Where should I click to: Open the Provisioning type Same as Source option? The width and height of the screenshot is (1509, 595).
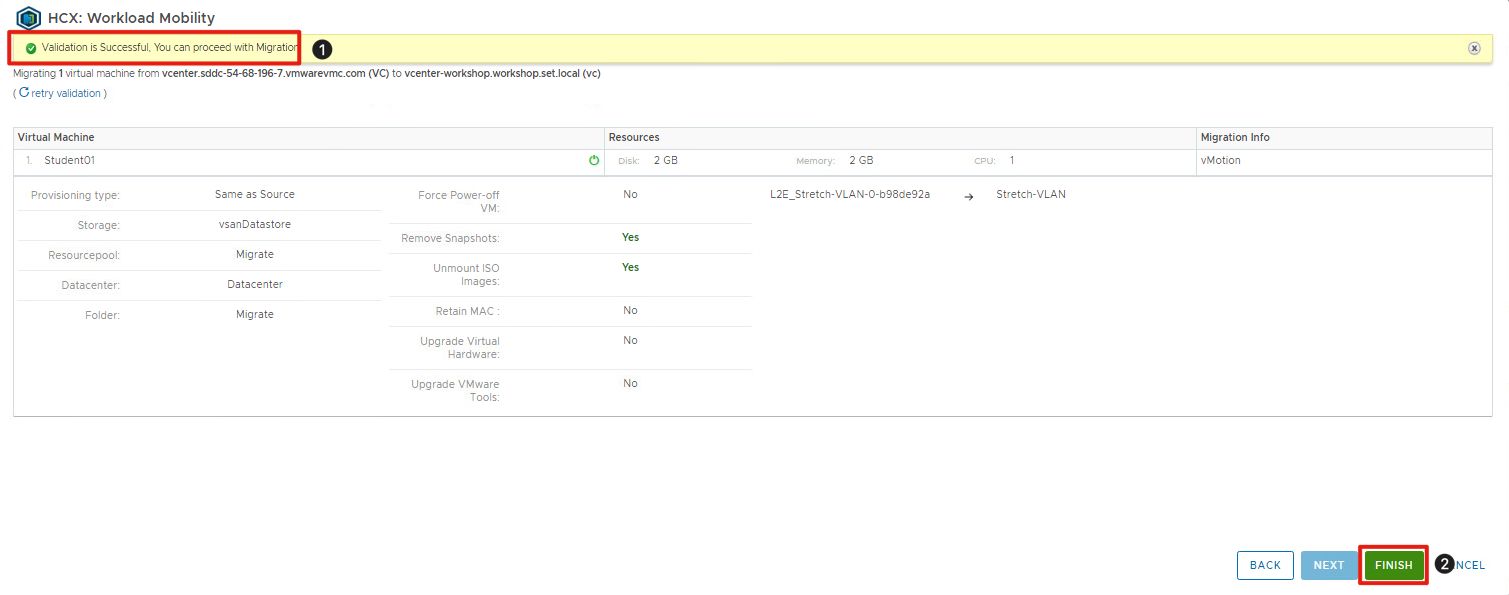pos(254,195)
